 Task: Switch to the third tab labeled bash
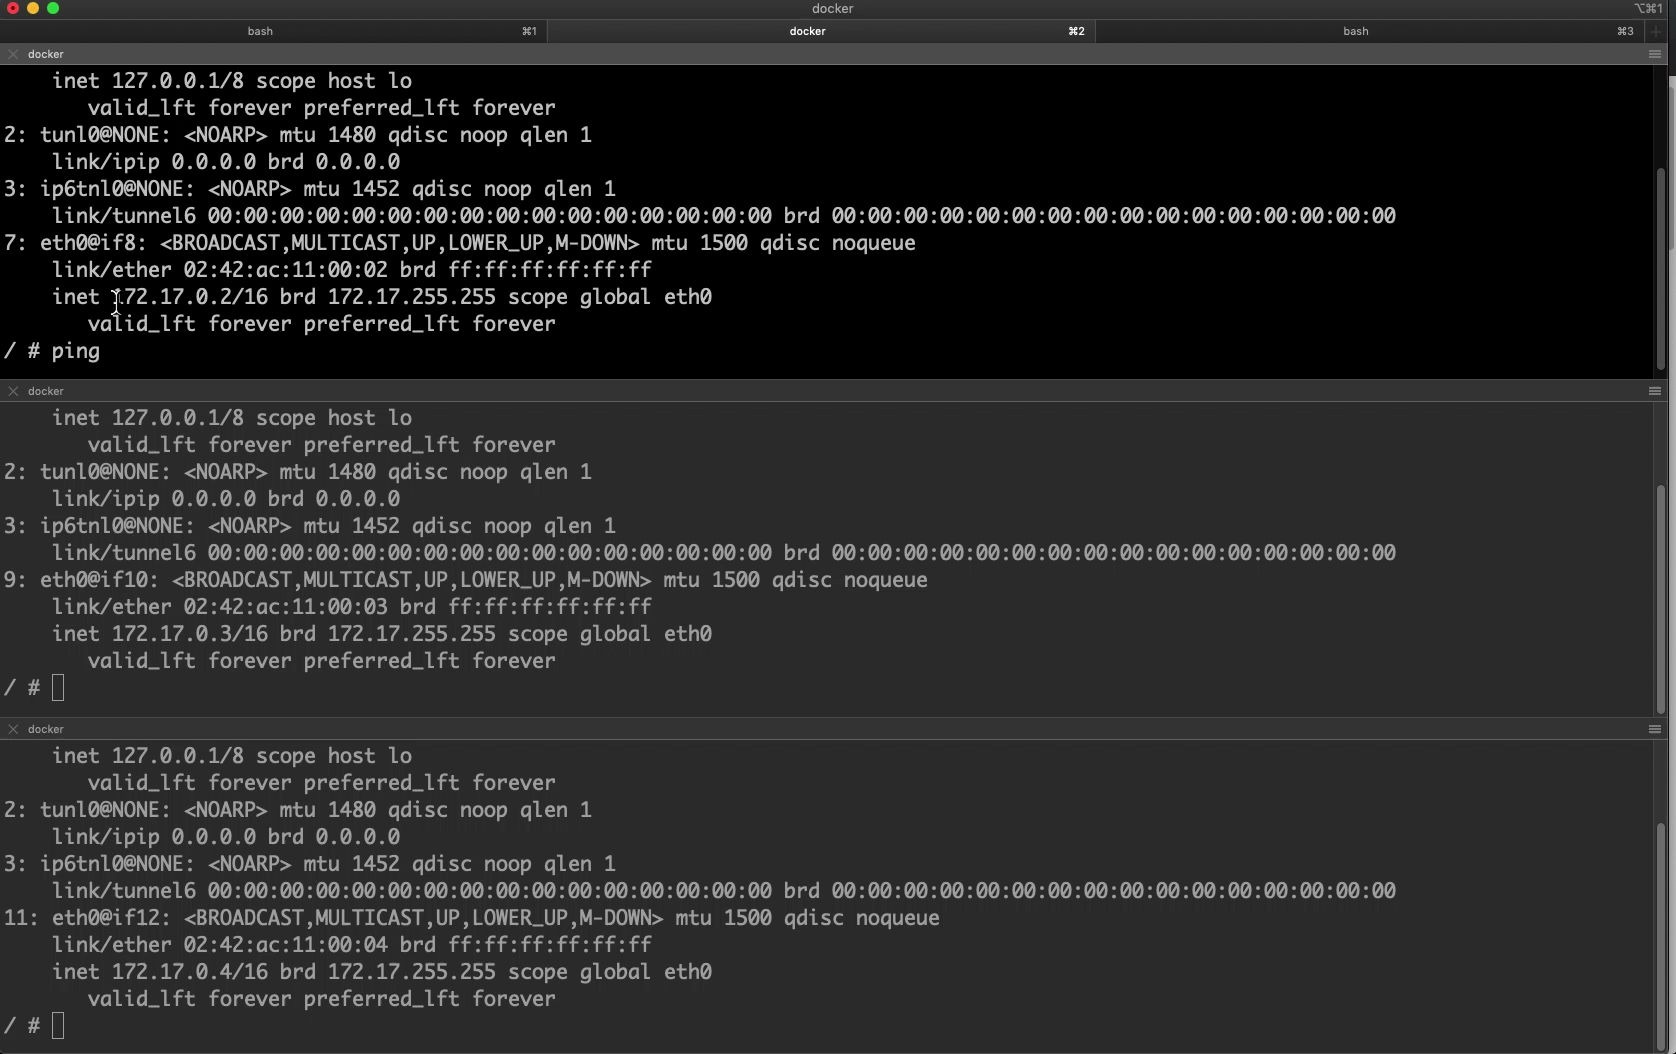point(1369,31)
